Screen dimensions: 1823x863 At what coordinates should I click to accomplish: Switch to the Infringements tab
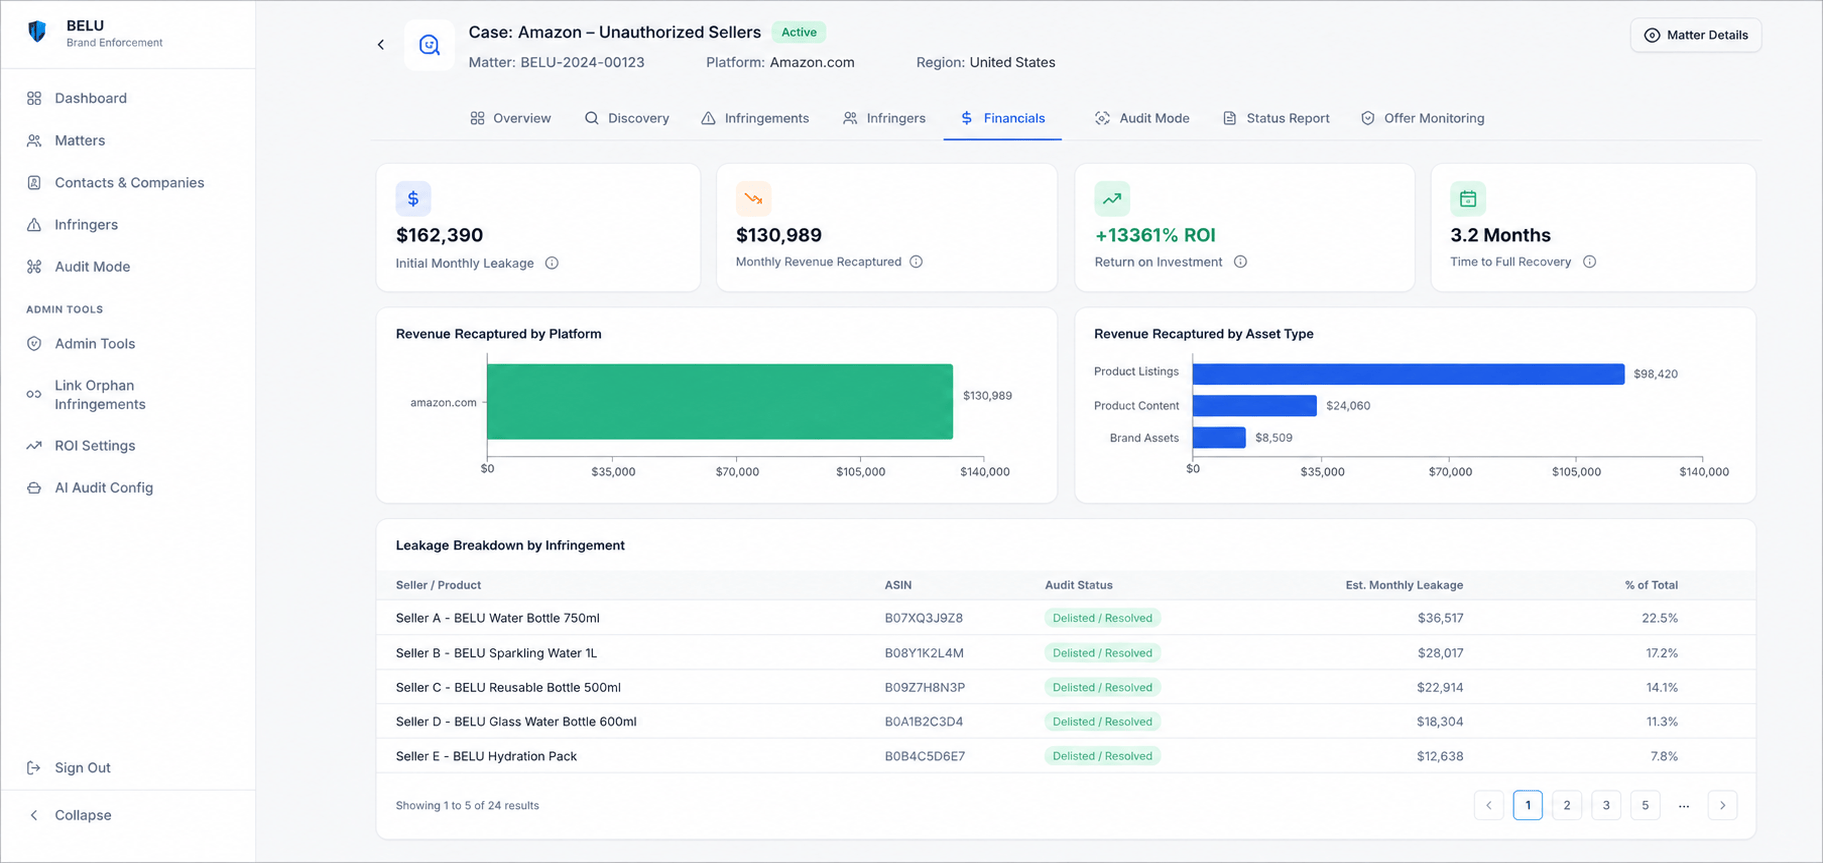(755, 118)
